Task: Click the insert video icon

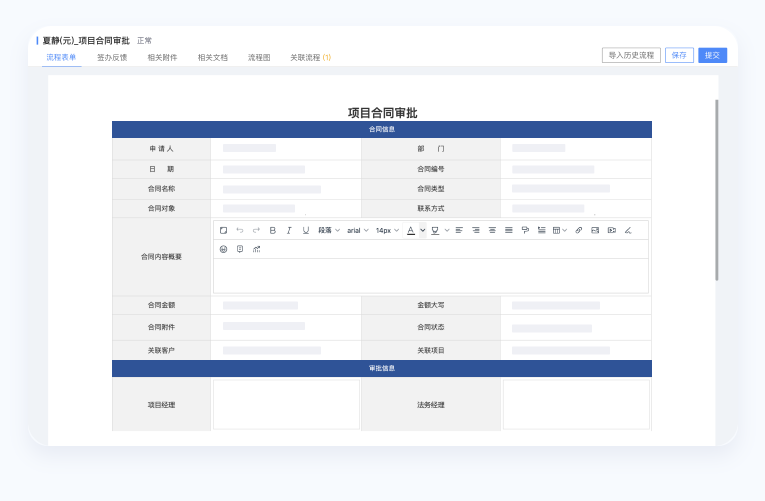Action: pyautogui.click(x=611, y=230)
